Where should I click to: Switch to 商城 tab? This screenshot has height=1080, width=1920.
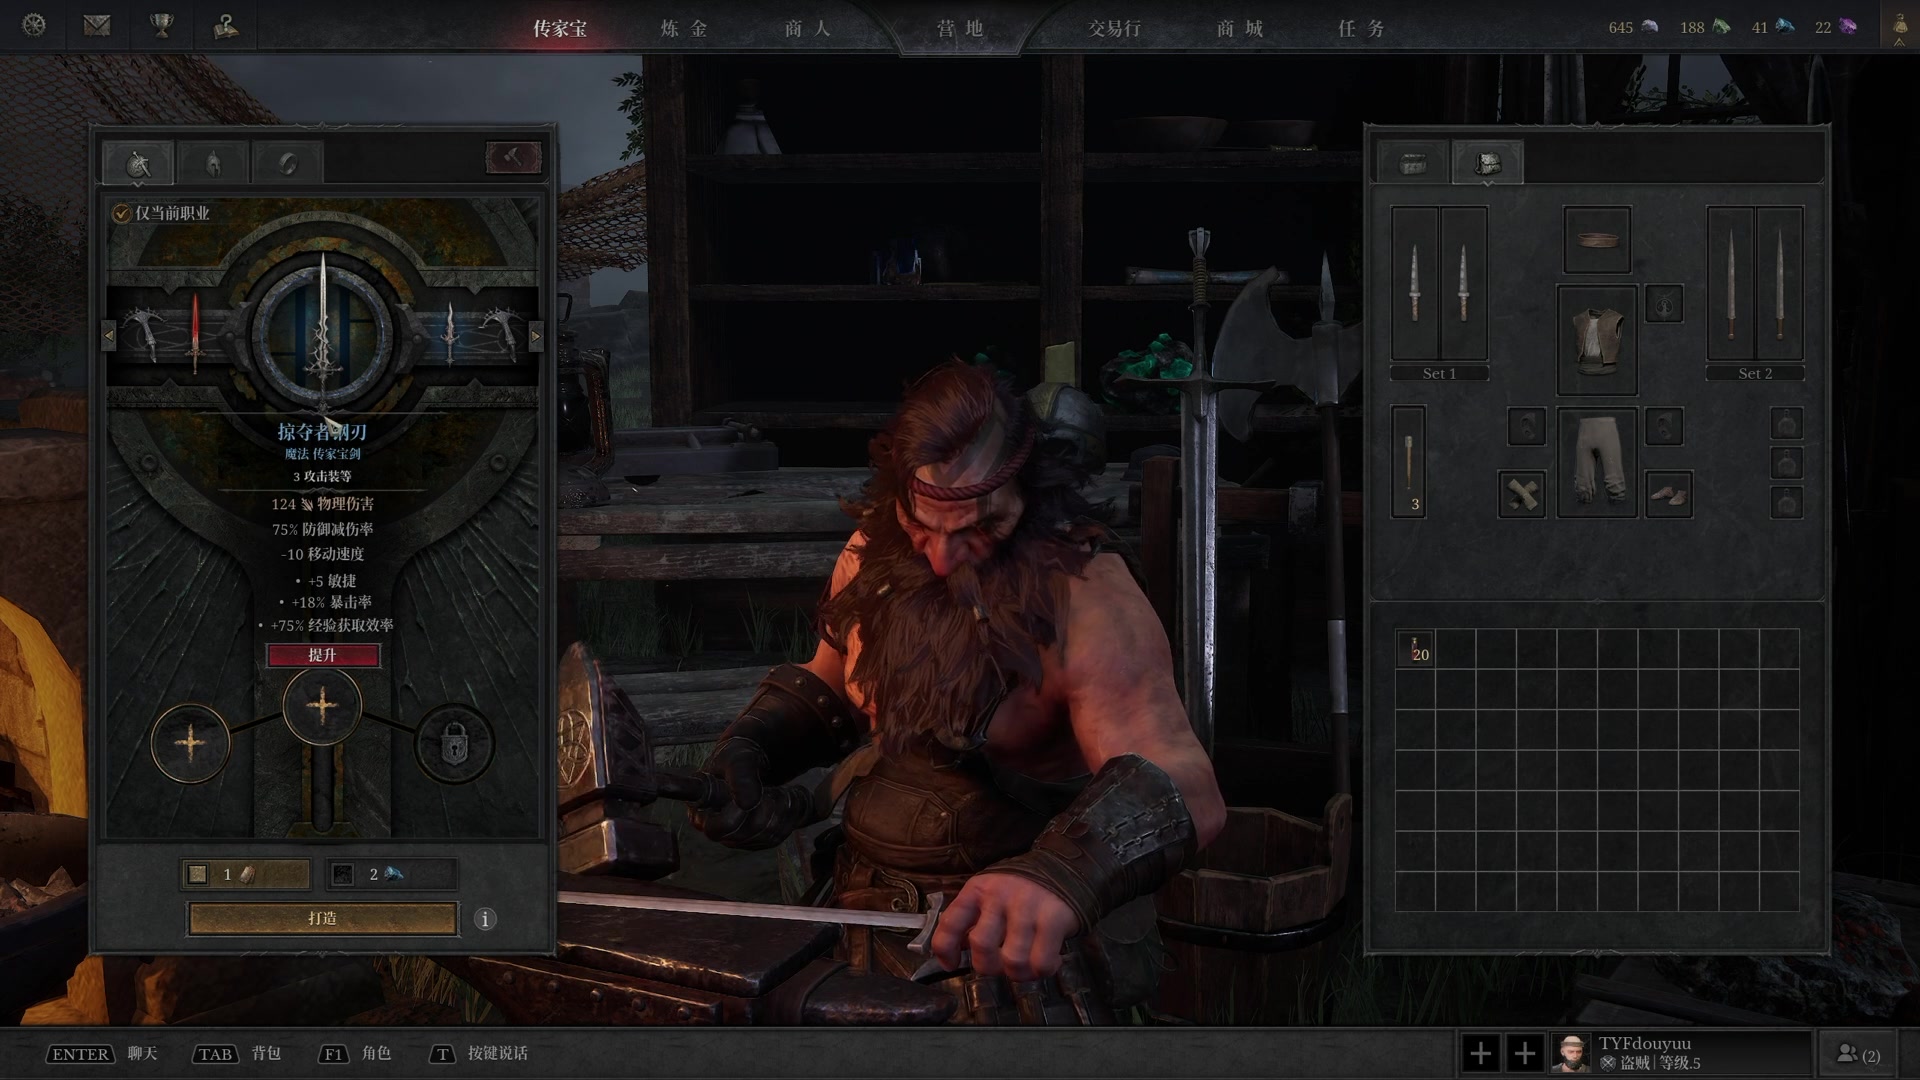[1240, 28]
